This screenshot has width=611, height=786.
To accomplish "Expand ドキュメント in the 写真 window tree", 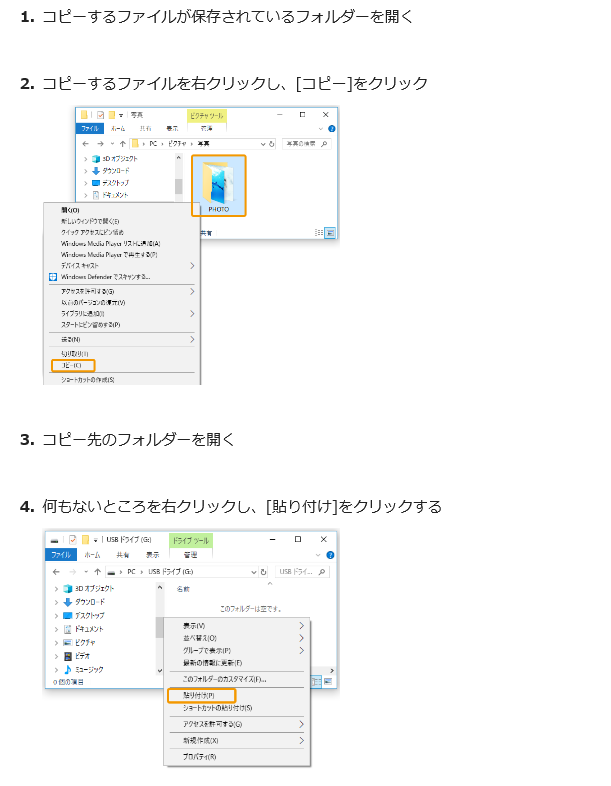I will tap(86, 195).
